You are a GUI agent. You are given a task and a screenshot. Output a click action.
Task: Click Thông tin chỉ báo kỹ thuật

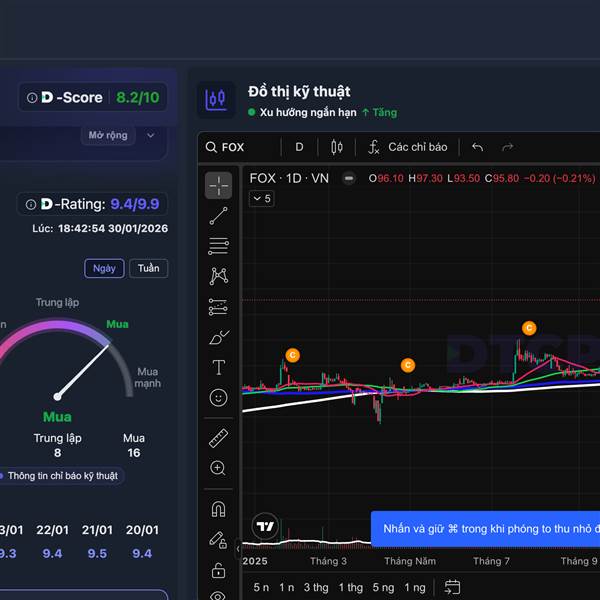(62, 476)
